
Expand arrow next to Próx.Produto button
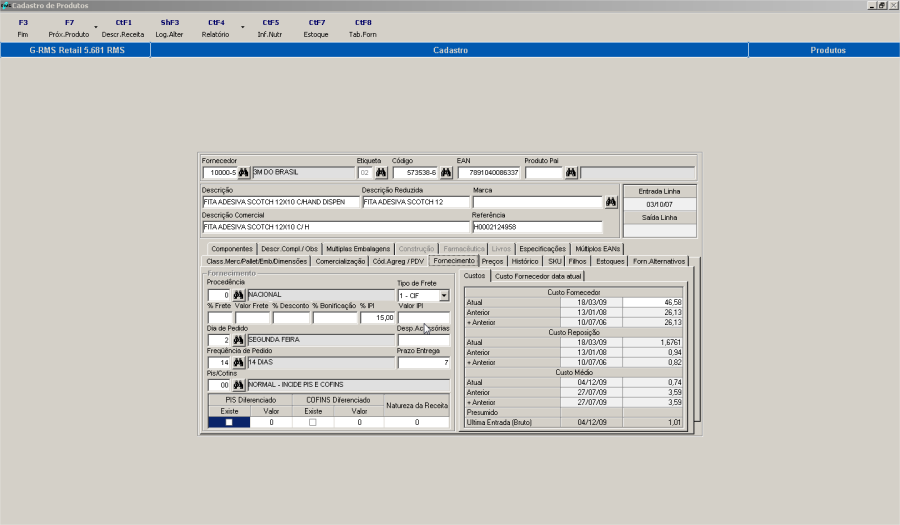[x=96, y=27]
